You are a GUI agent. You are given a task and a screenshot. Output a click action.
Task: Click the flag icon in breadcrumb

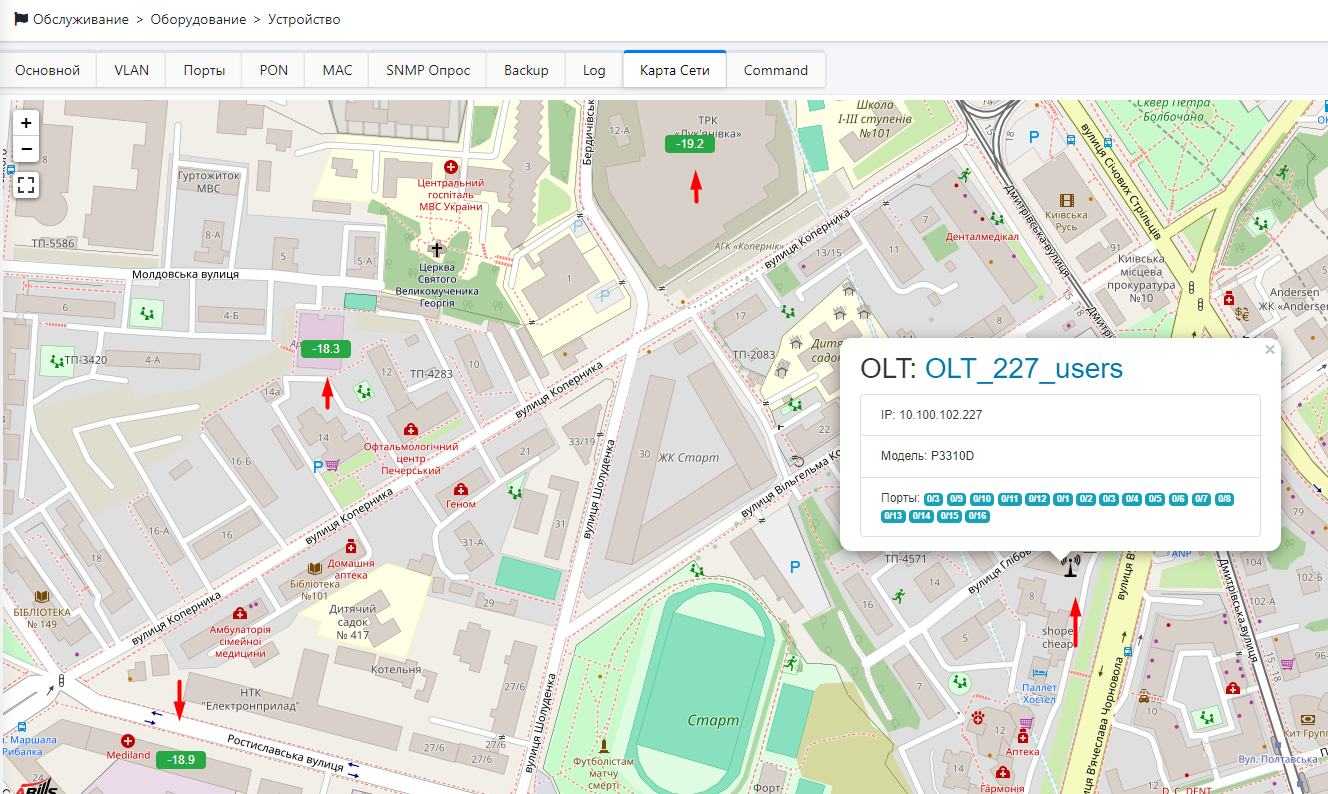pyautogui.click(x=21, y=19)
